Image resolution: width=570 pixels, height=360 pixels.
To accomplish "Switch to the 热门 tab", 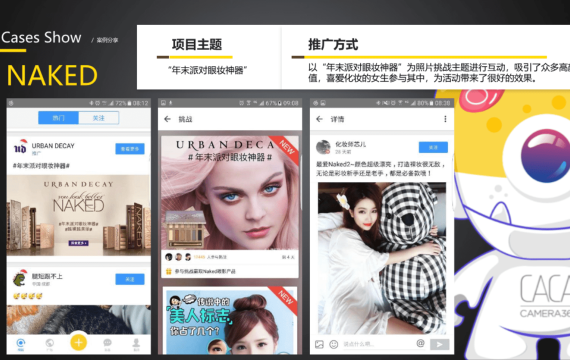I will coord(59,118).
